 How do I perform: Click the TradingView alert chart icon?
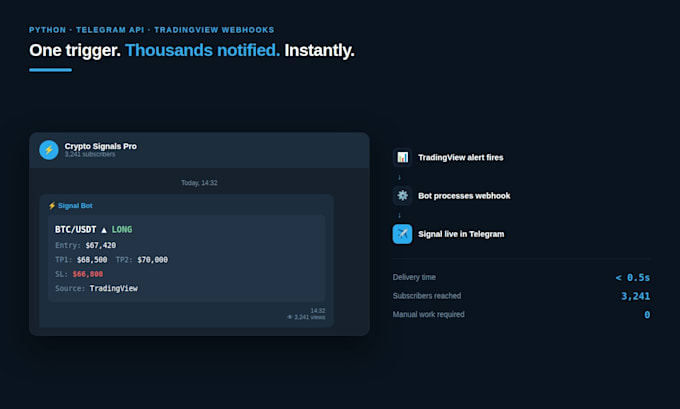(x=402, y=157)
